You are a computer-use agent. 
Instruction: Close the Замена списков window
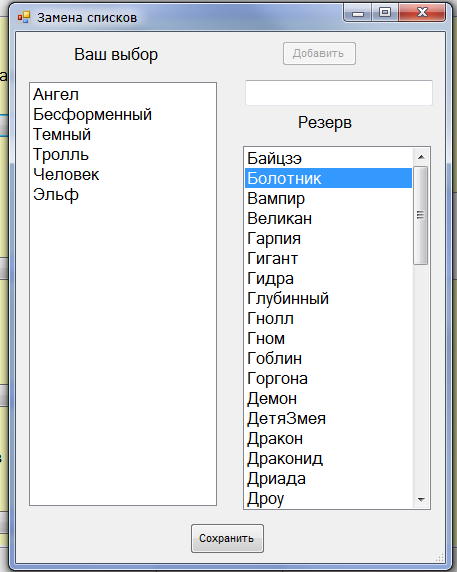[x=422, y=13]
